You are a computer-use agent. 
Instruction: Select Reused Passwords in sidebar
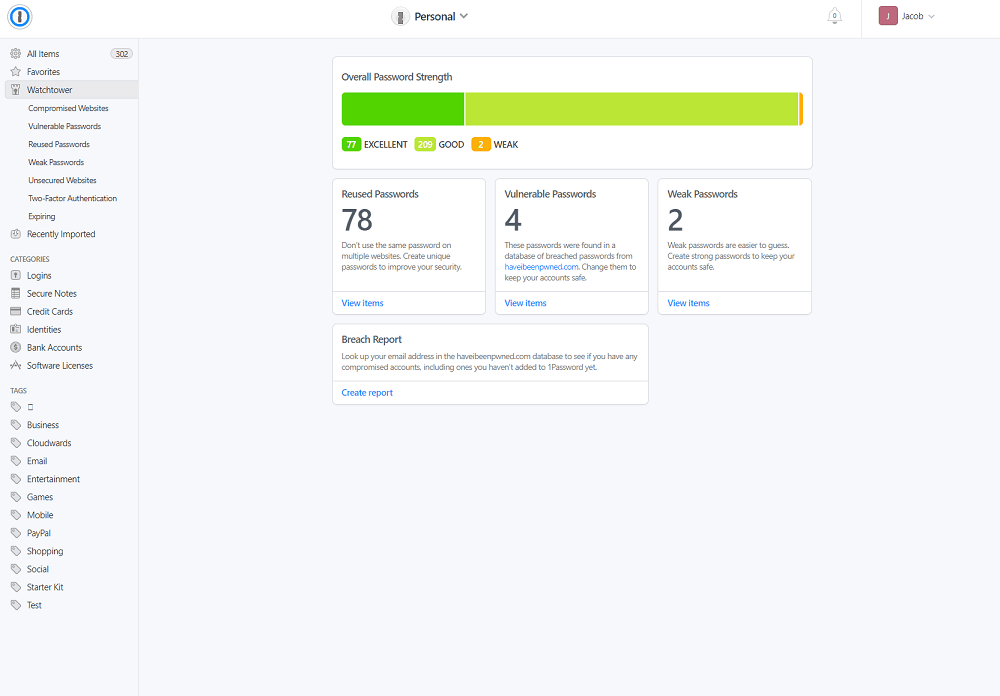59,144
